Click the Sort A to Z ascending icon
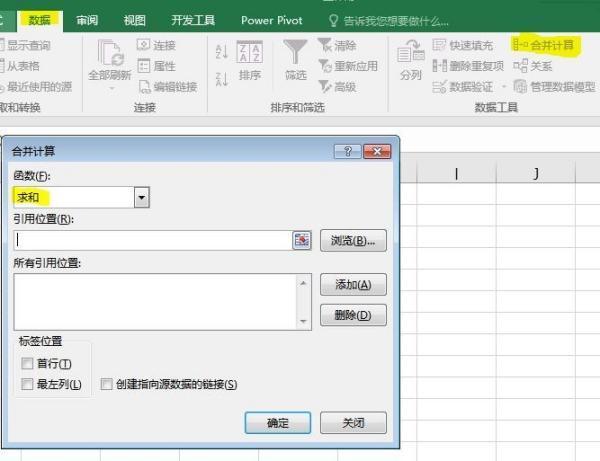 220,50
